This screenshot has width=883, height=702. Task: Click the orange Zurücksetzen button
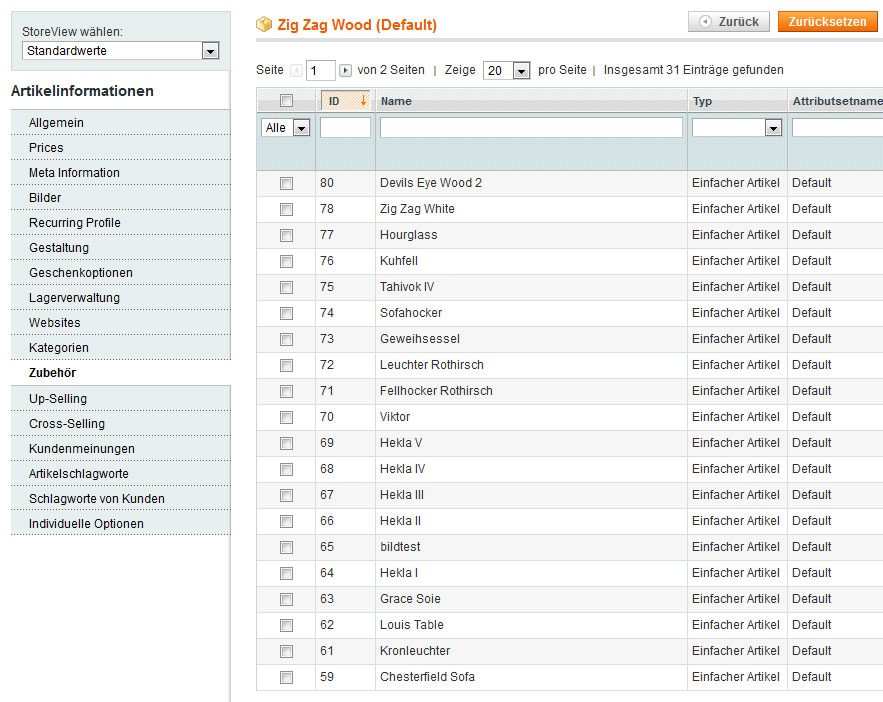[827, 21]
